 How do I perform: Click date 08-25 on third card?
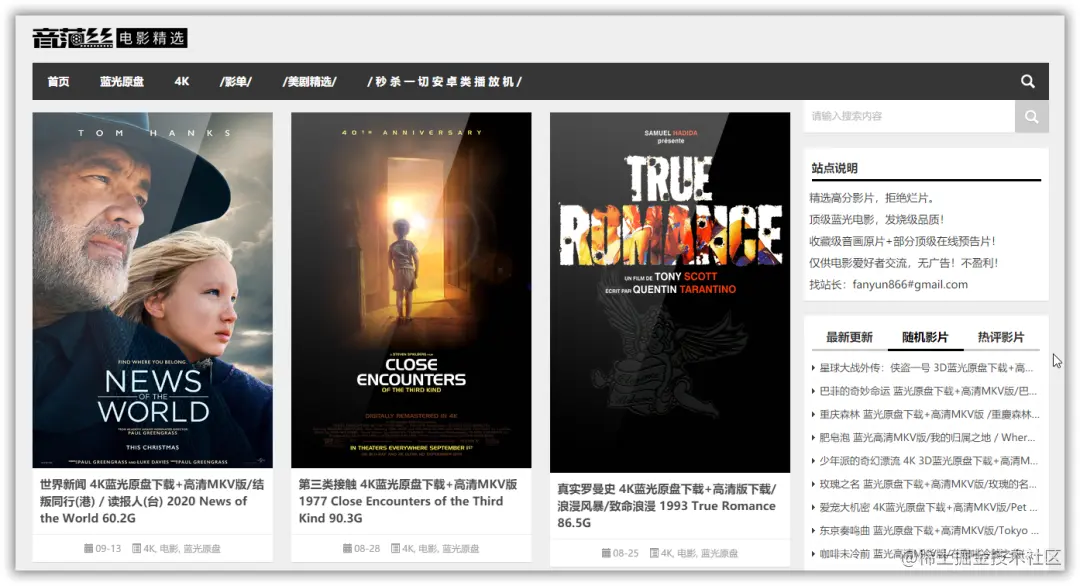pos(625,554)
